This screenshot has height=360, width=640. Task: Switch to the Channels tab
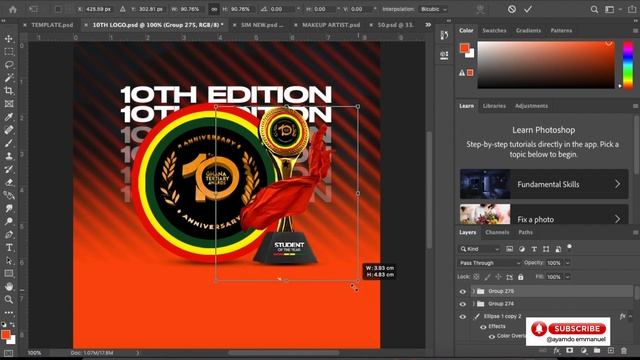497,232
